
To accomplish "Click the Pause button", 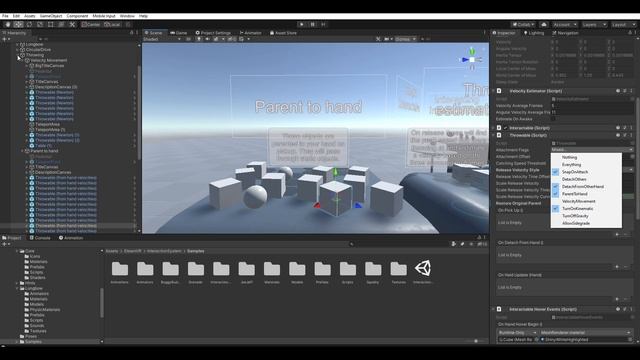I will point(313,24).
